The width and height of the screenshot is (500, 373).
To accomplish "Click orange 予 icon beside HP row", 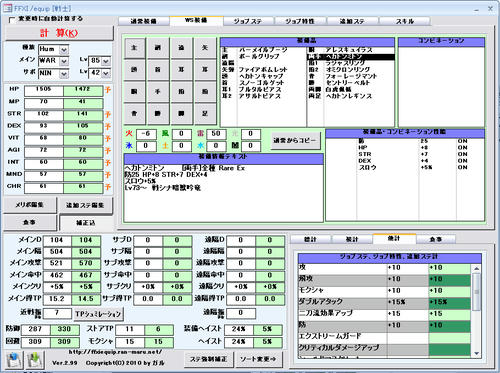I will point(108,90).
